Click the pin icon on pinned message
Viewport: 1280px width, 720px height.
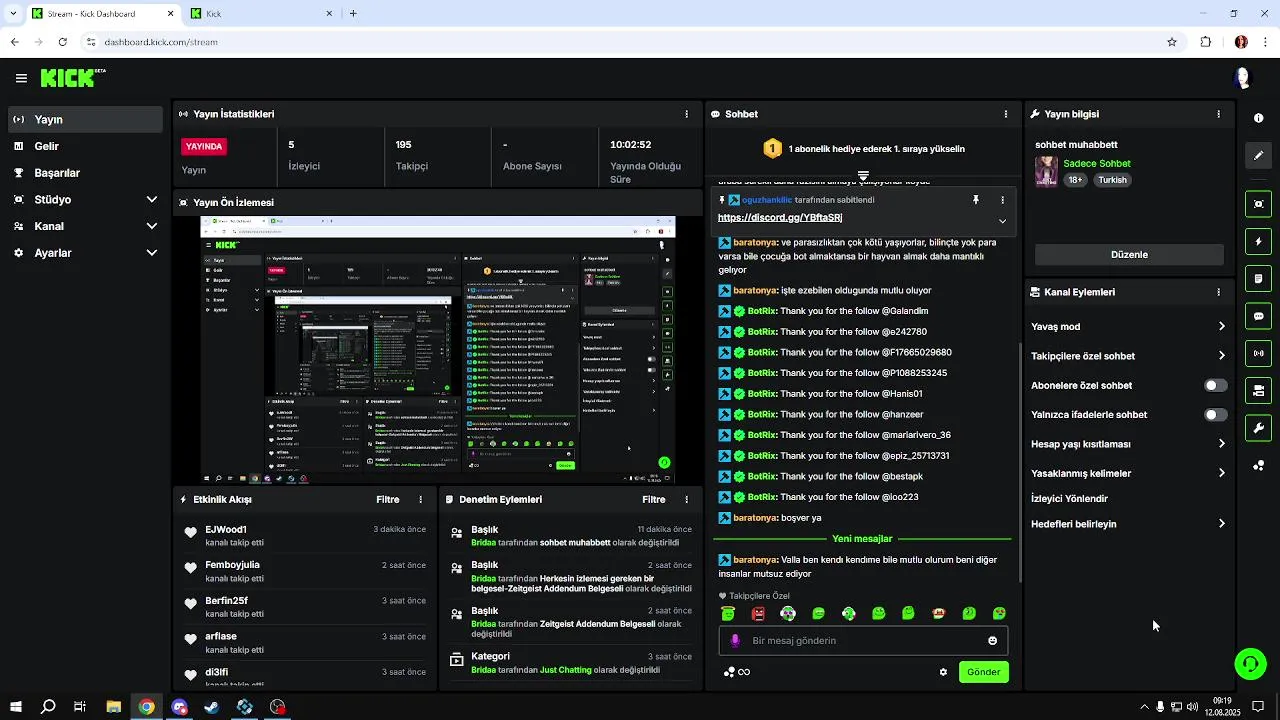pyautogui.click(x=976, y=200)
